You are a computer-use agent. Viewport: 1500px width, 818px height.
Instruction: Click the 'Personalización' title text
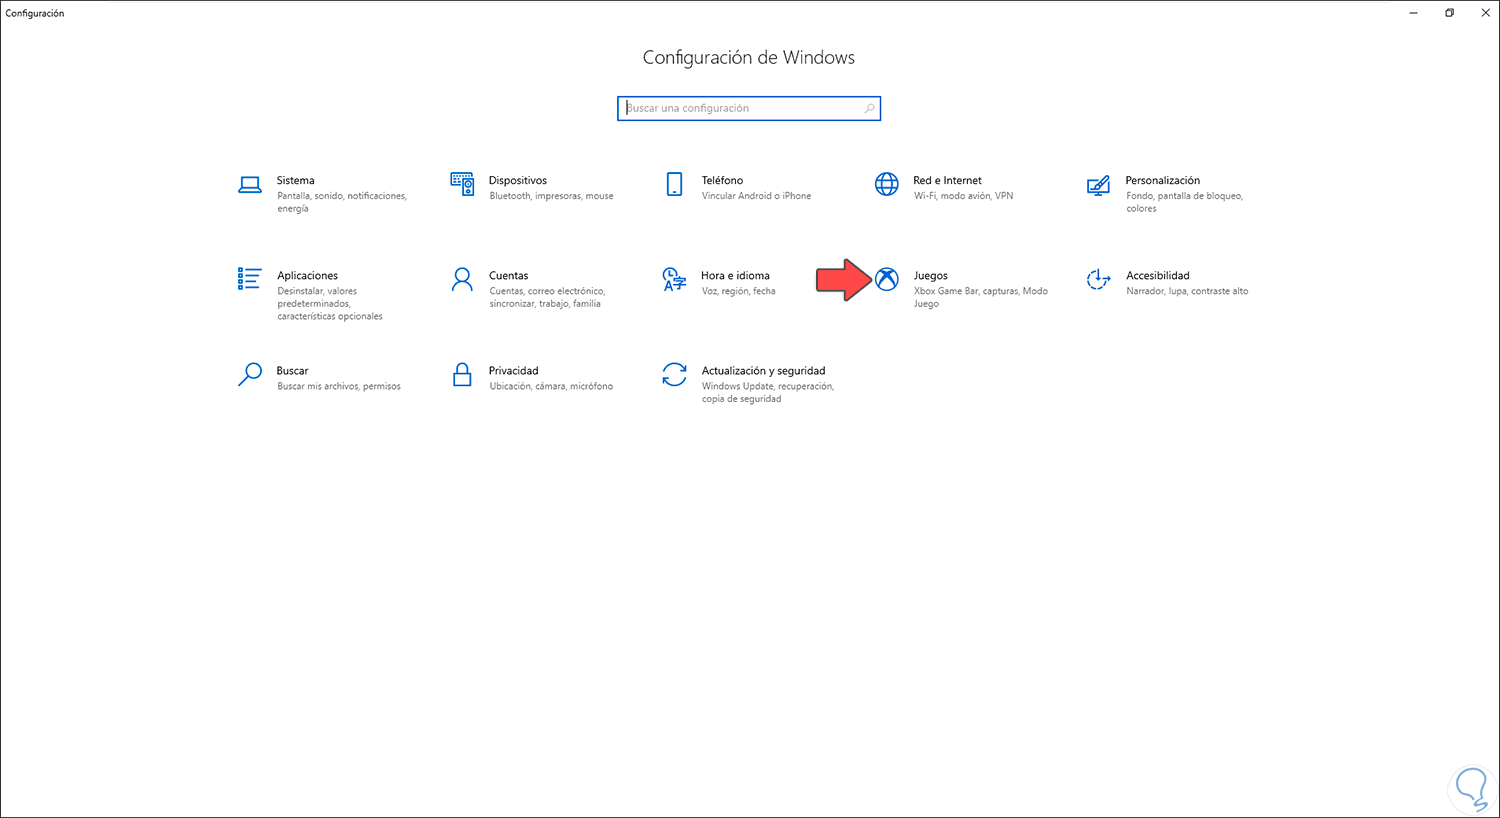1162,180
